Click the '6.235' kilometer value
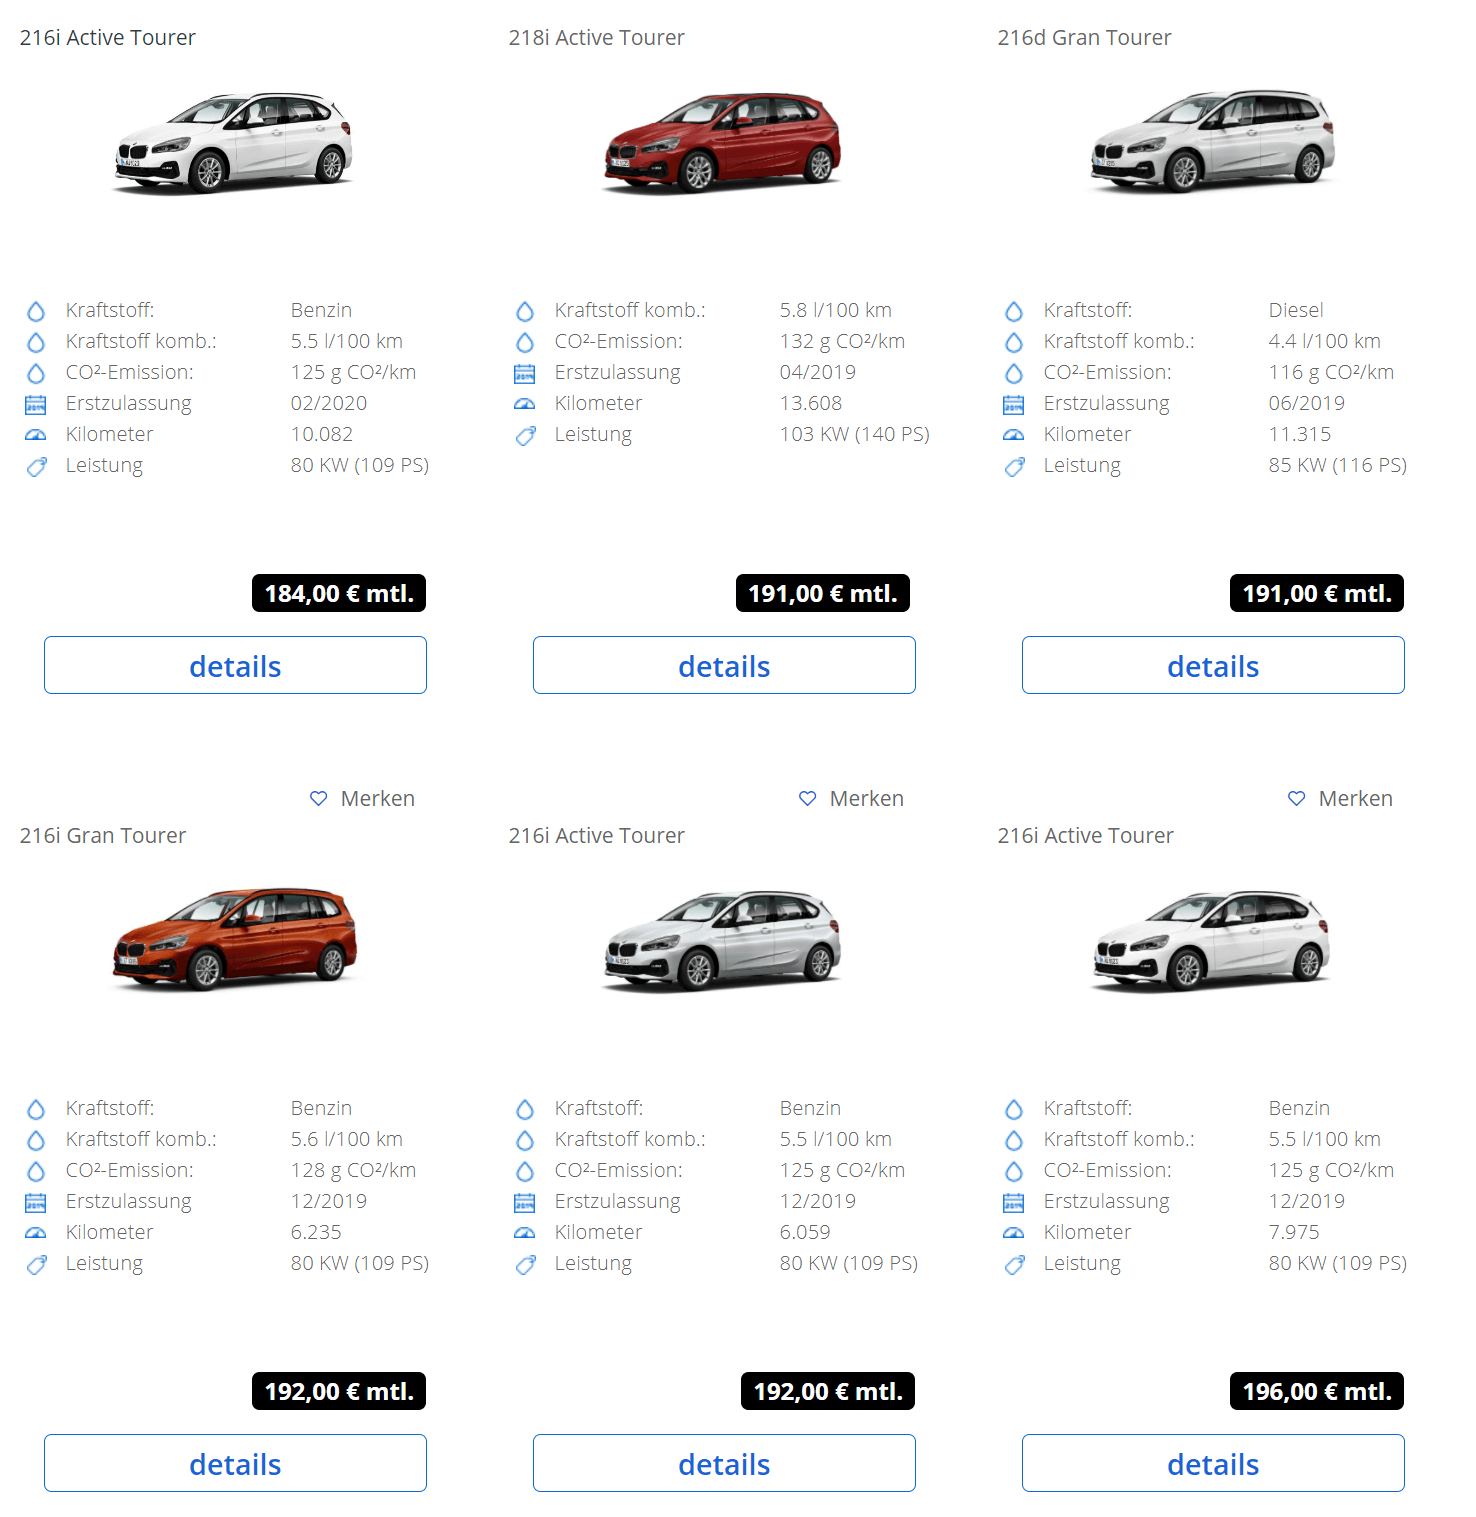 point(316,1232)
